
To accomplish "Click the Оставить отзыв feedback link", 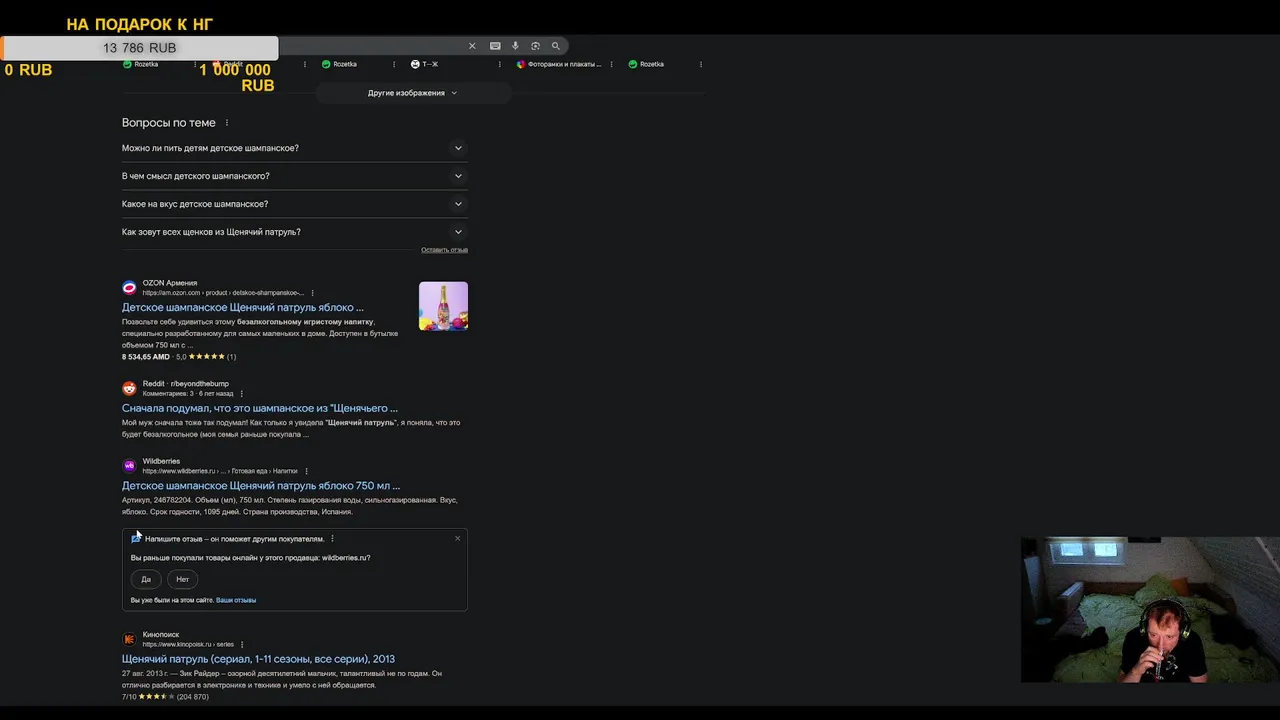I will tap(444, 250).
